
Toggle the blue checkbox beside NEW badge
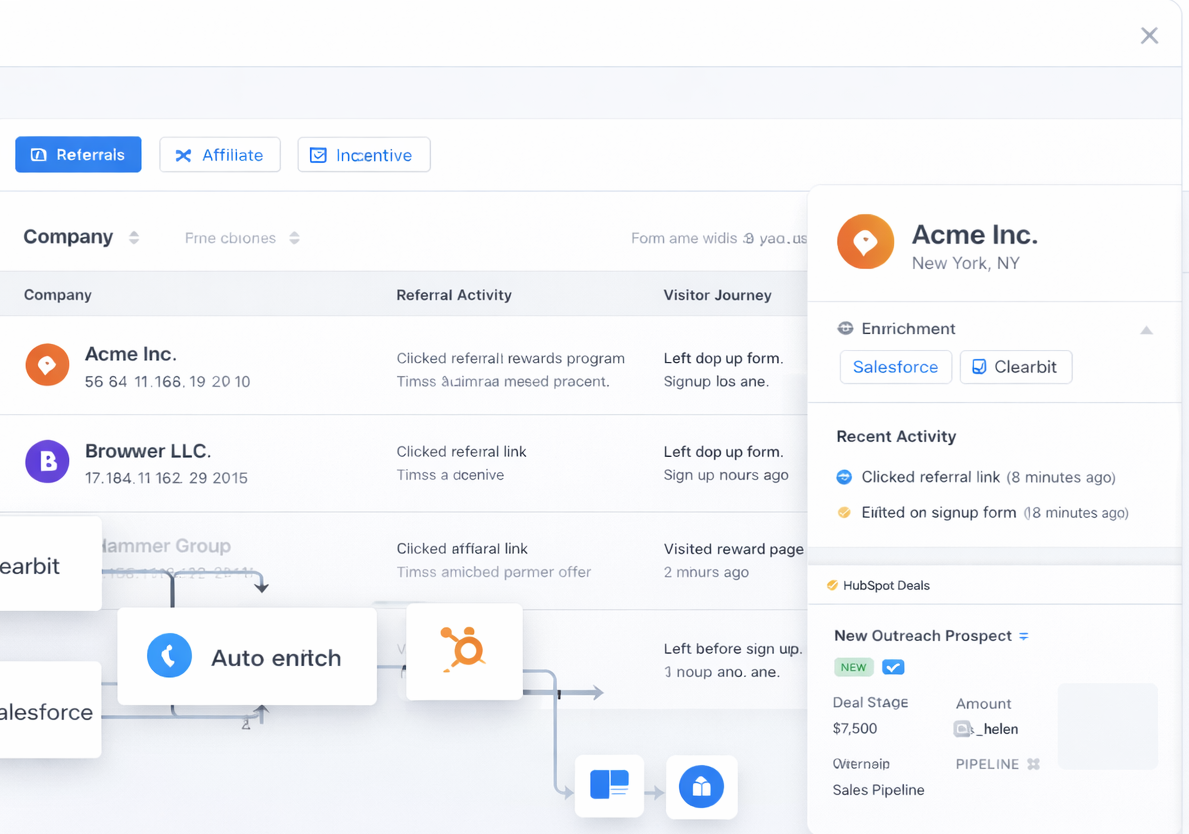click(893, 667)
